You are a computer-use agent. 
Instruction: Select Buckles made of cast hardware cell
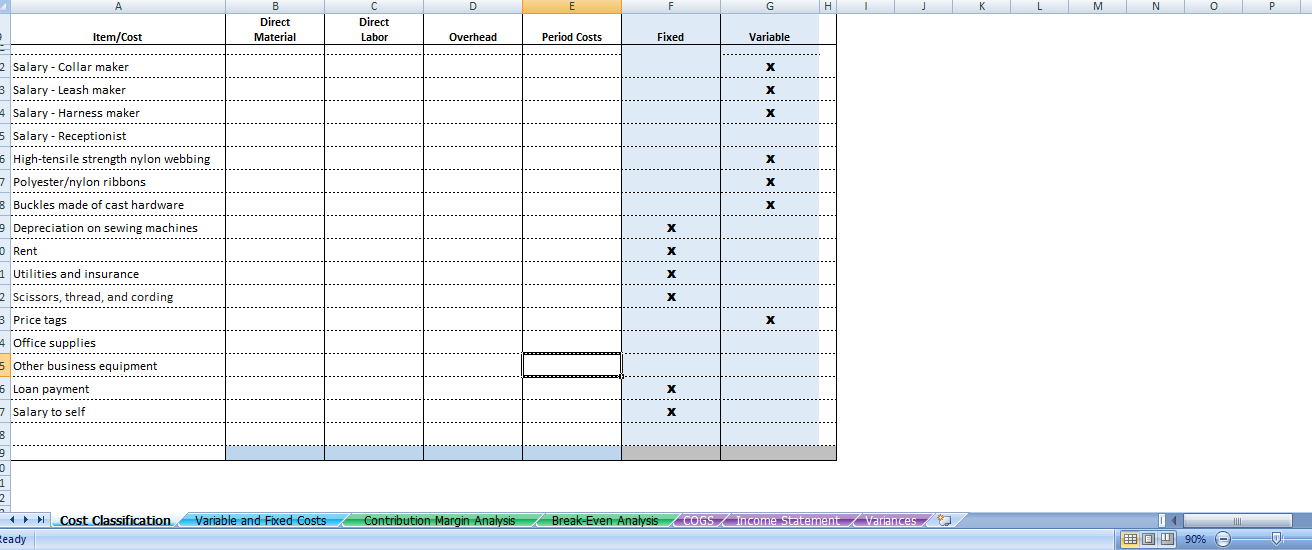pyautogui.click(x=118, y=205)
